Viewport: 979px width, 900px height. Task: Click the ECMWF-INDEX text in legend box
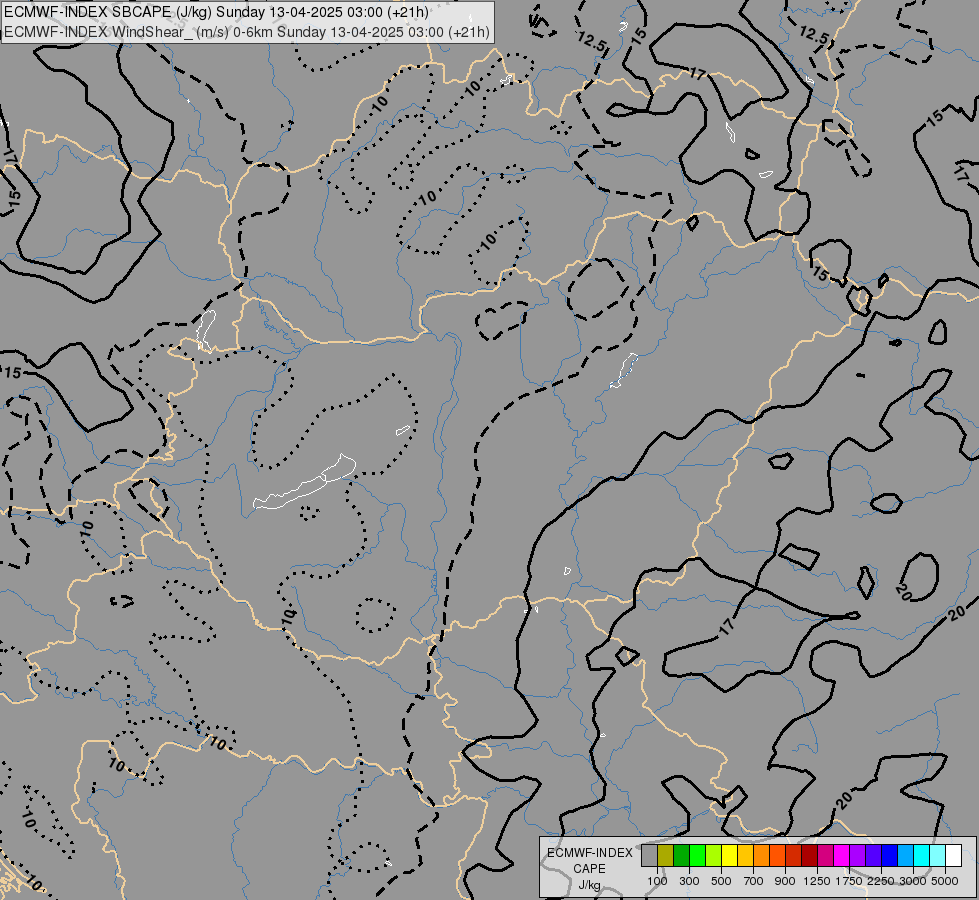[589, 853]
